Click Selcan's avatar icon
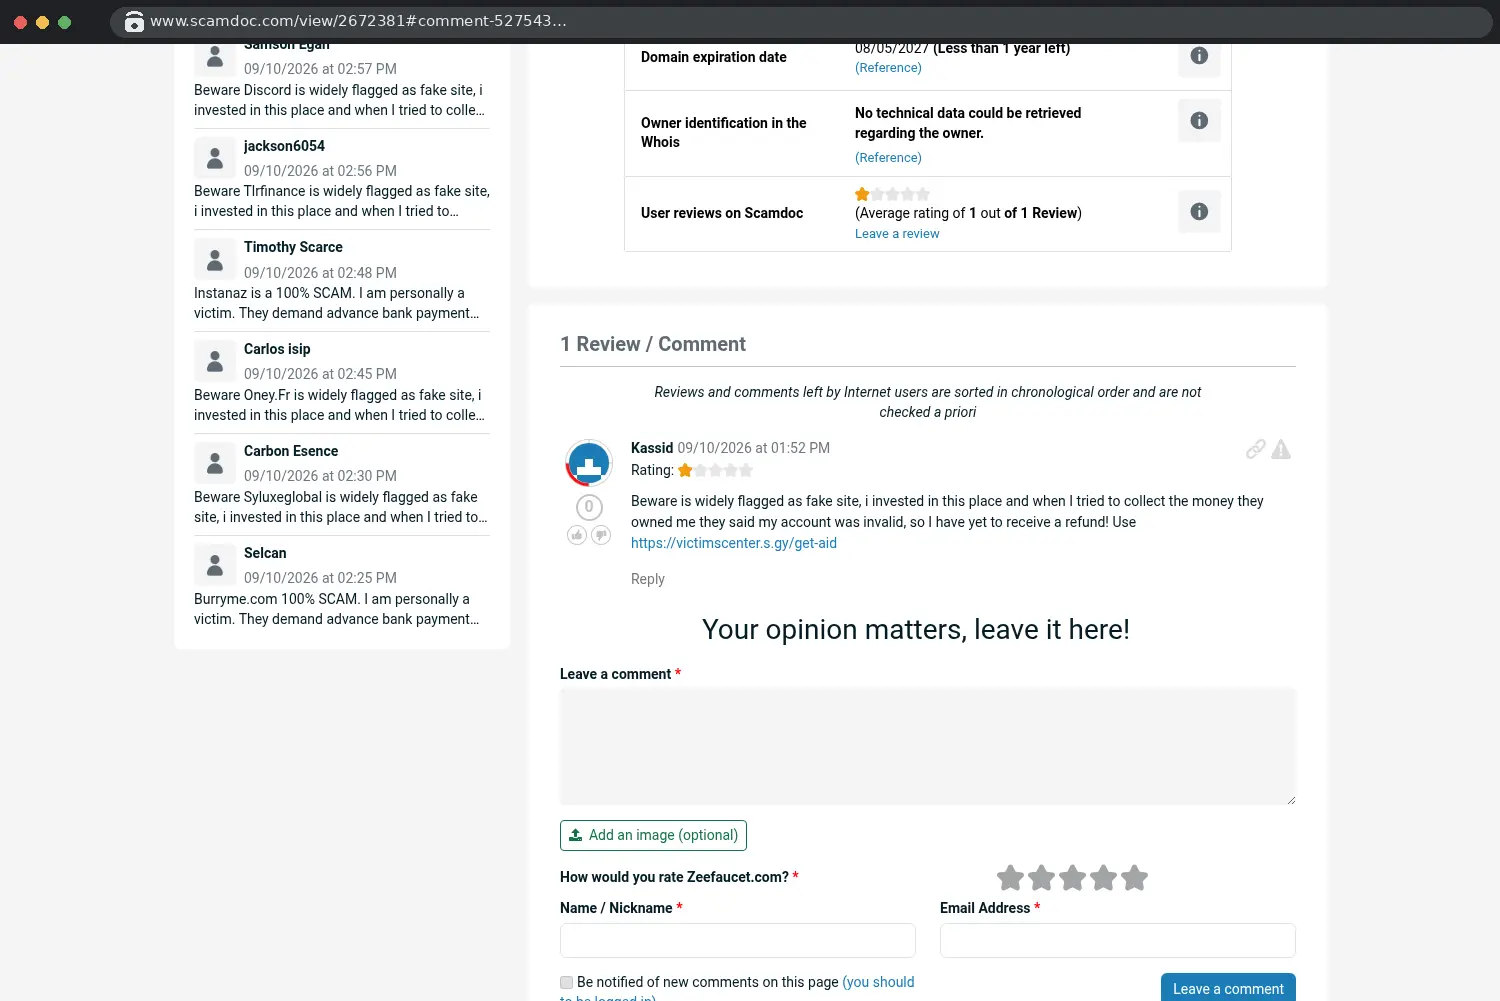The image size is (1500, 1001). click(215, 564)
